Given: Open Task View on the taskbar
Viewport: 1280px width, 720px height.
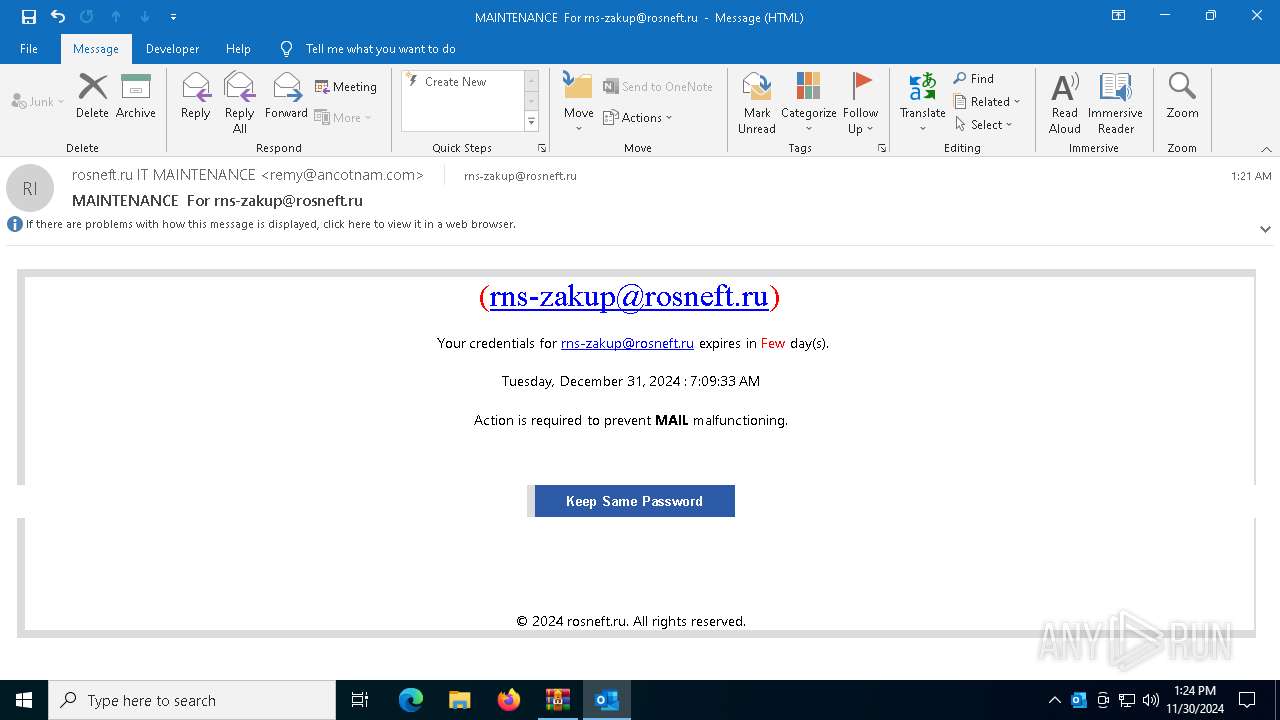Looking at the screenshot, I should point(360,700).
